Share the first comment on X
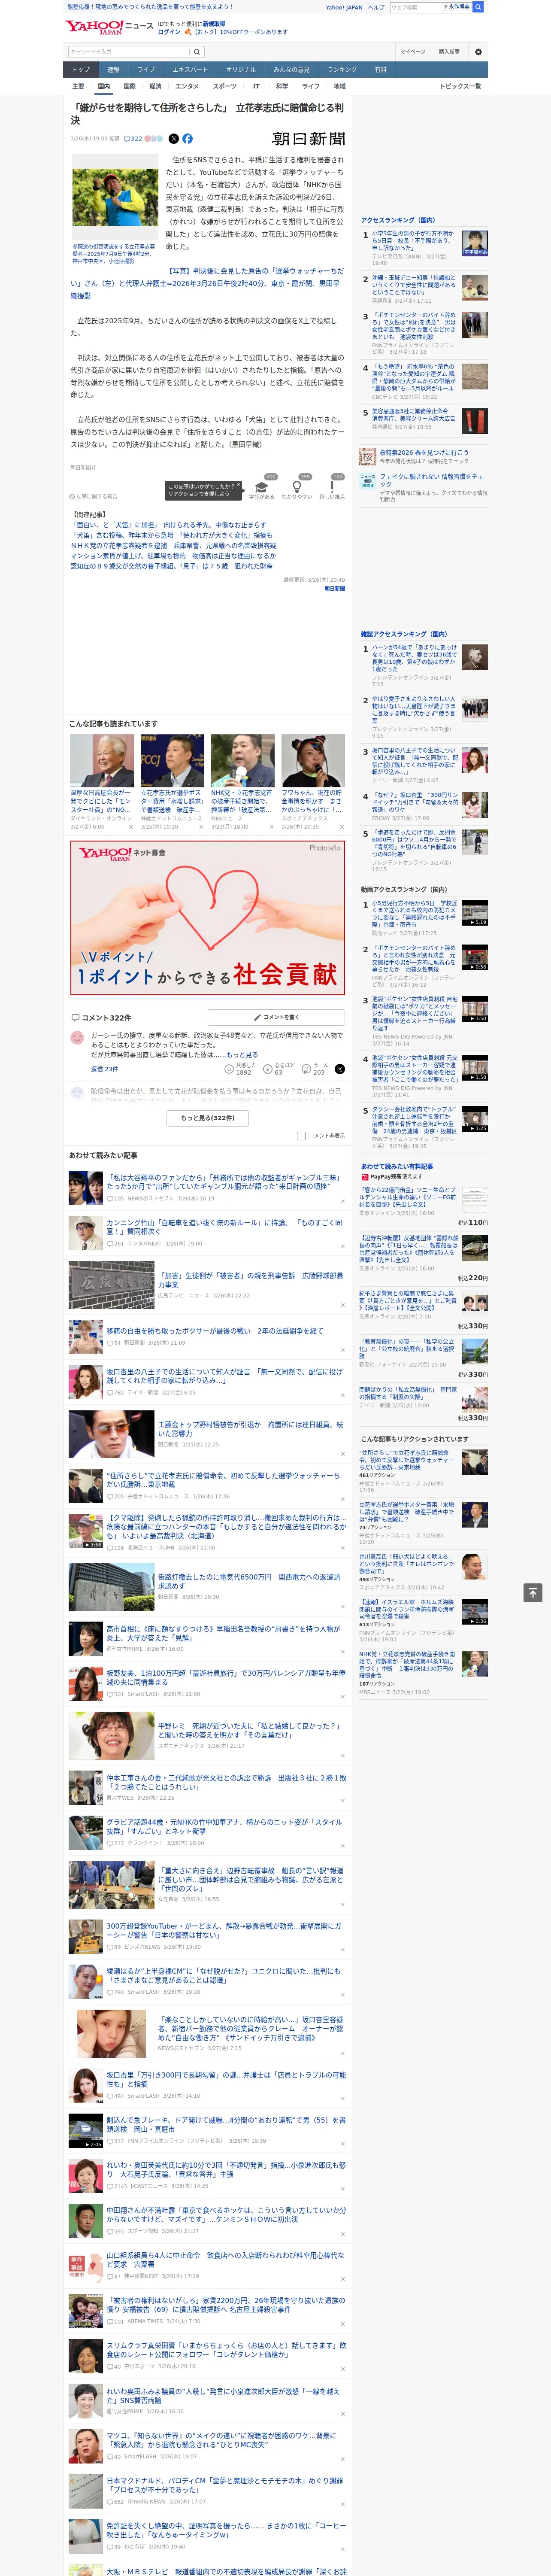 [x=340, y=1069]
